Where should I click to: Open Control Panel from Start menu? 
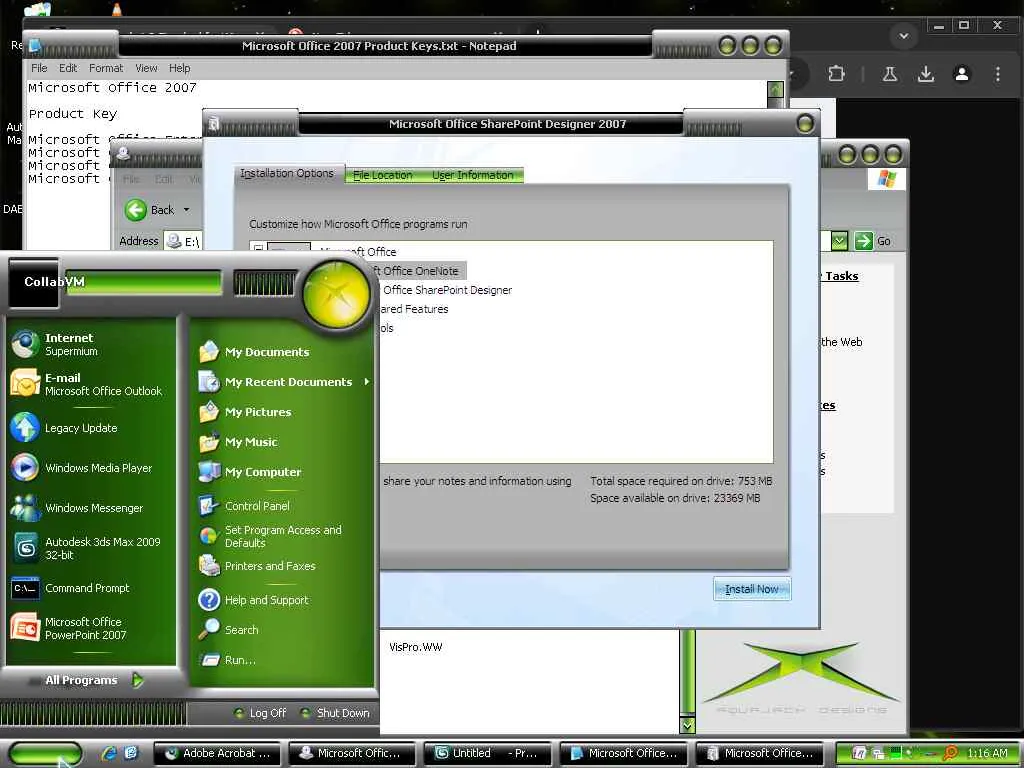245,506
